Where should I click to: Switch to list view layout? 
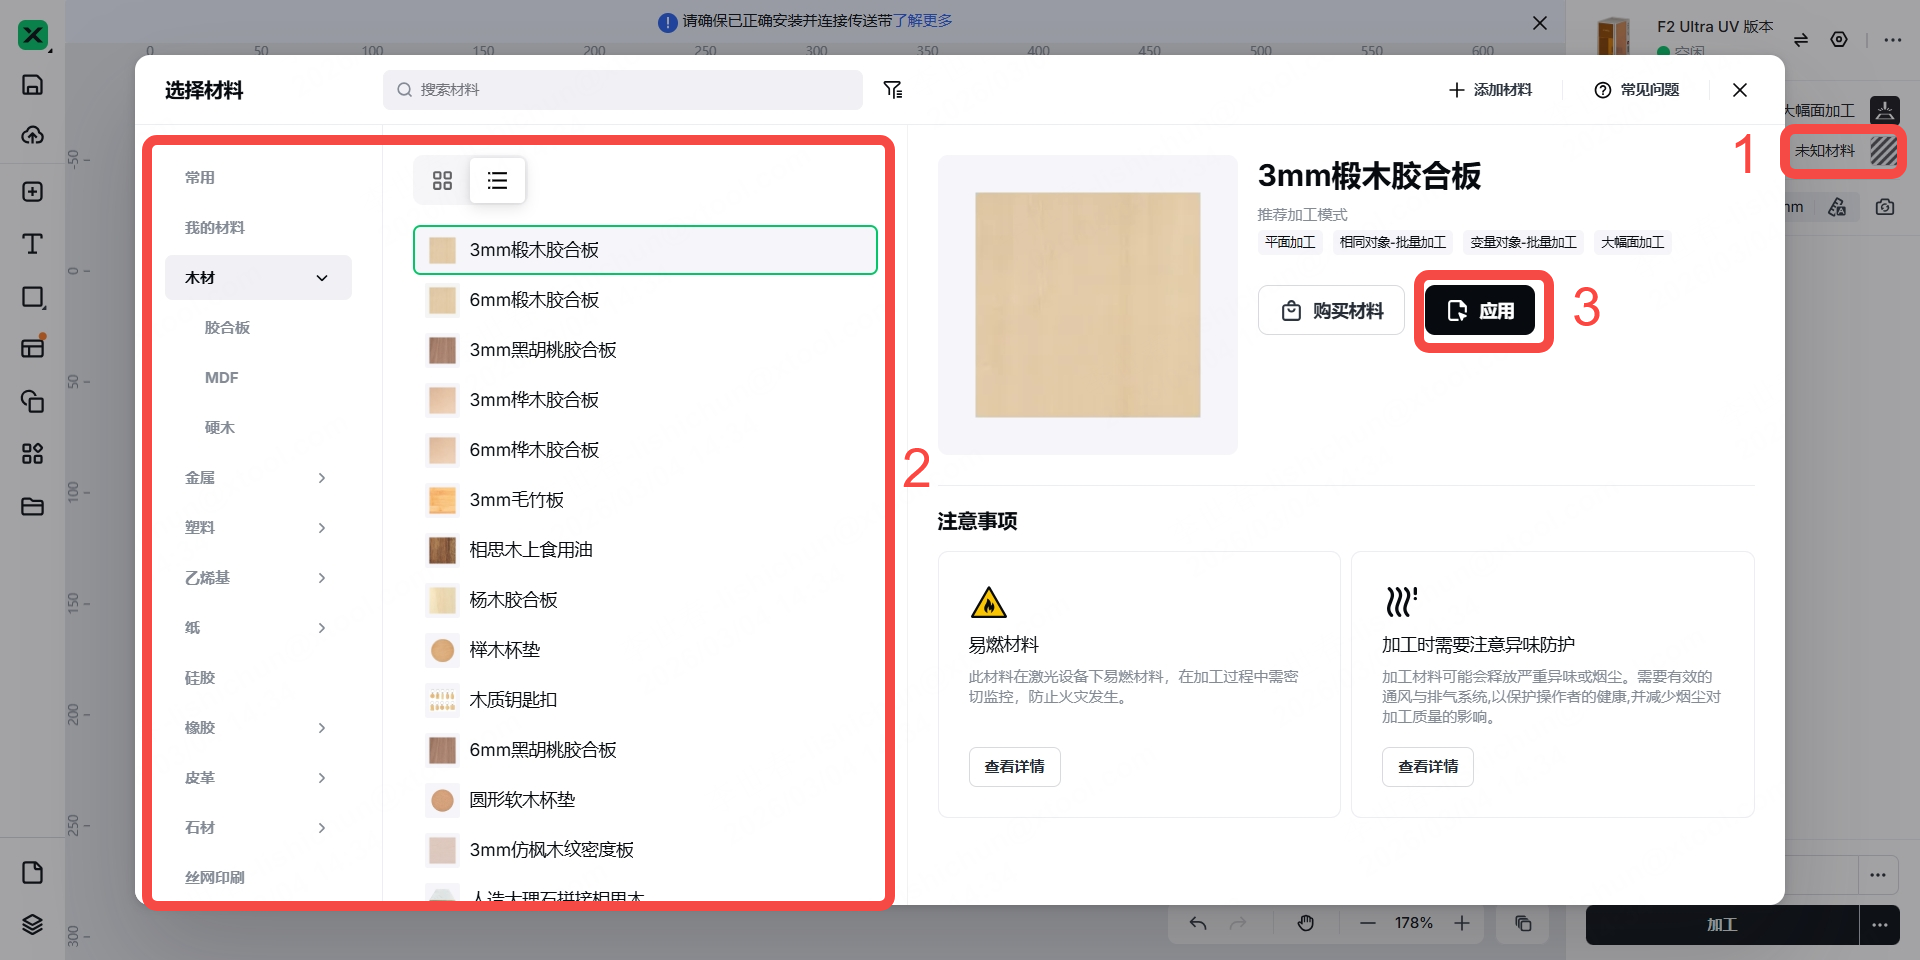[x=497, y=181]
